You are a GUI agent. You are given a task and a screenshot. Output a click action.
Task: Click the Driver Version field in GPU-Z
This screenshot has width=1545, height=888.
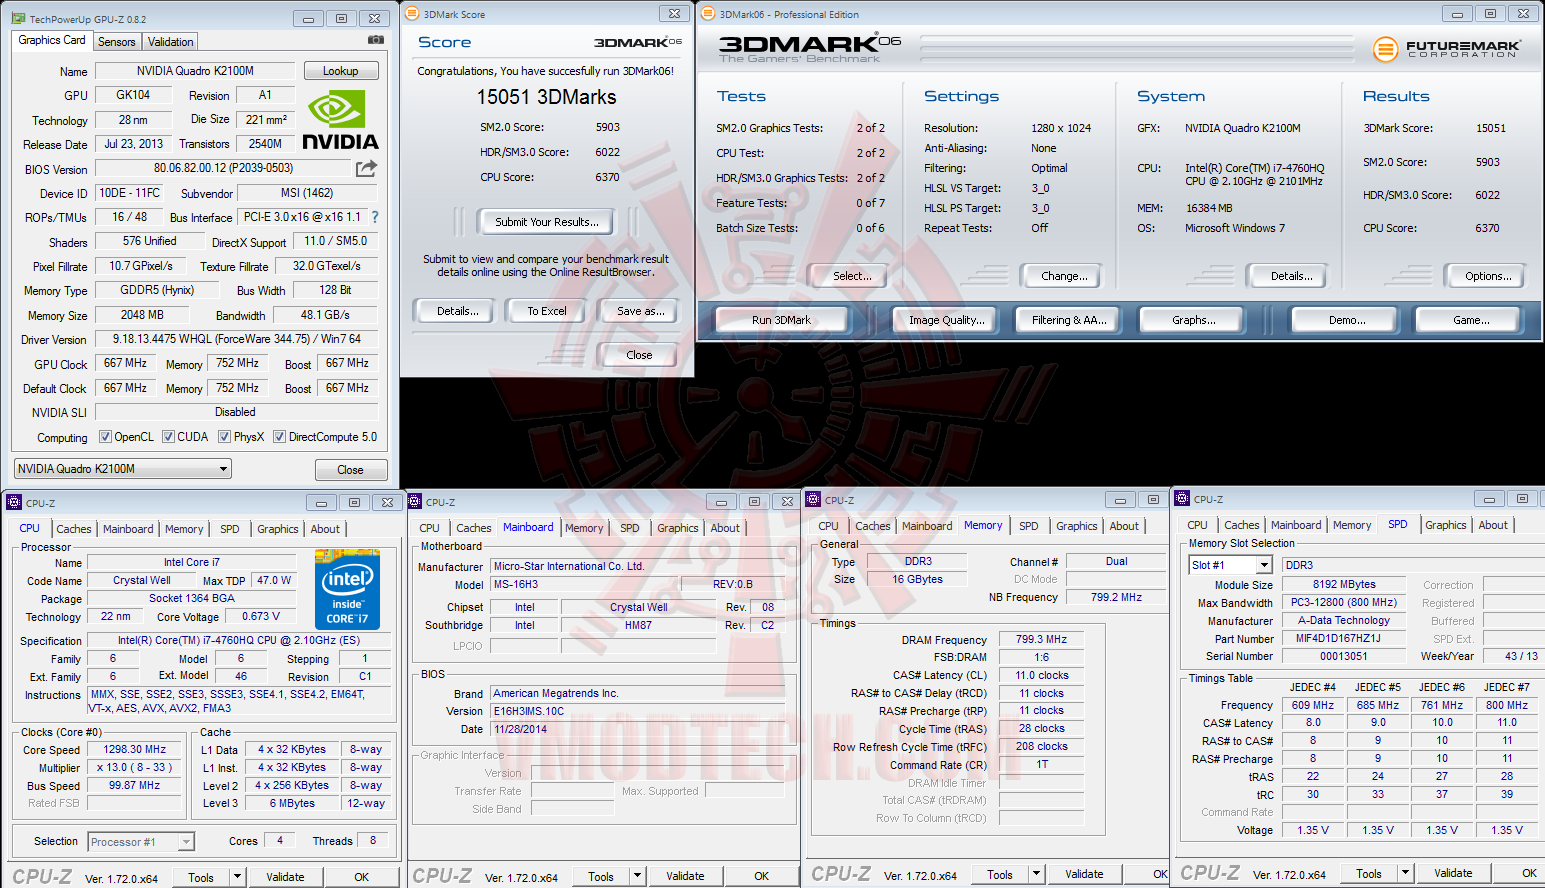237,339
